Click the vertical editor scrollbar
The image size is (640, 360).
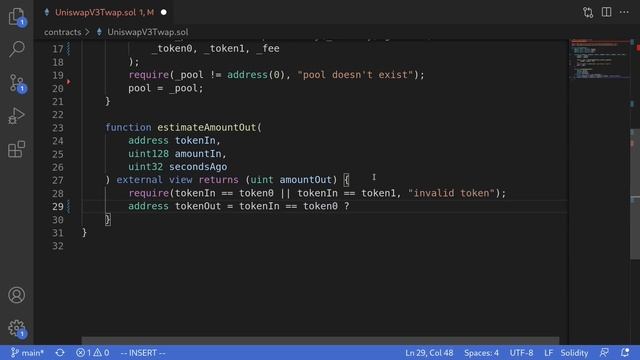tap(635, 193)
